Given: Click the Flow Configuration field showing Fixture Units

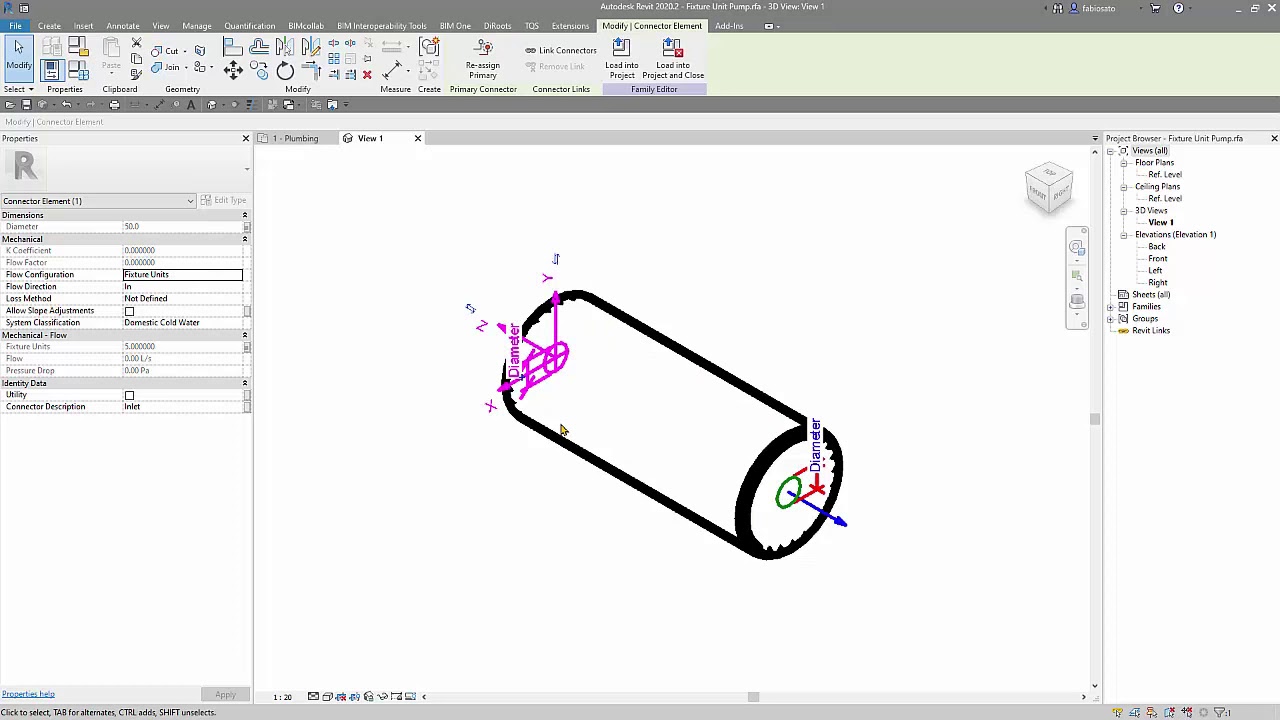Looking at the screenshot, I should pos(182,275).
